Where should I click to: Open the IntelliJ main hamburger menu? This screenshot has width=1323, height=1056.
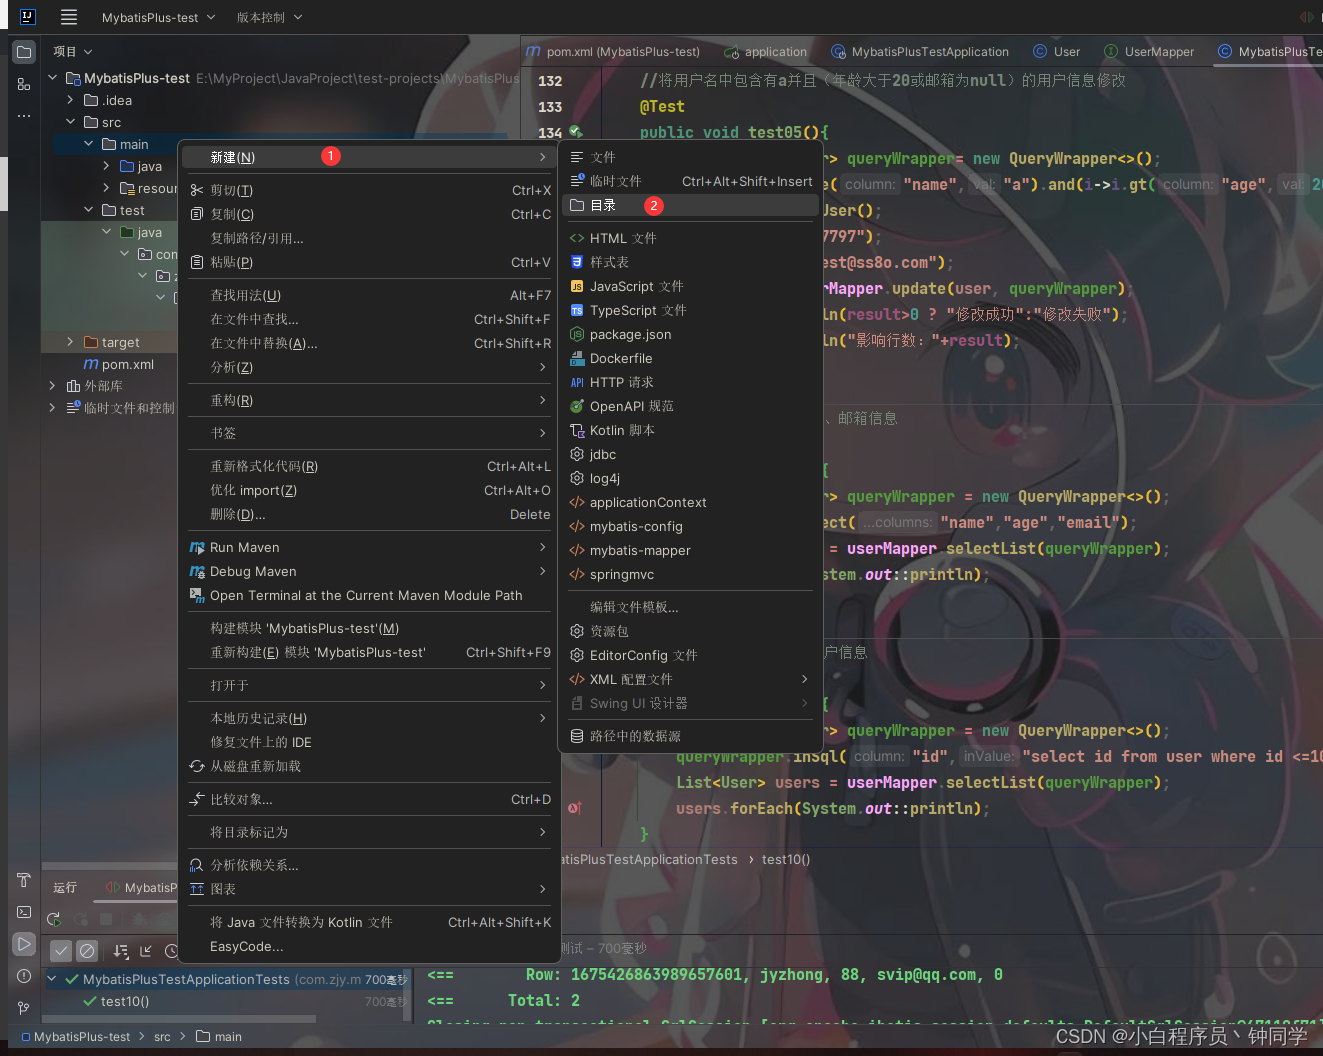69,17
